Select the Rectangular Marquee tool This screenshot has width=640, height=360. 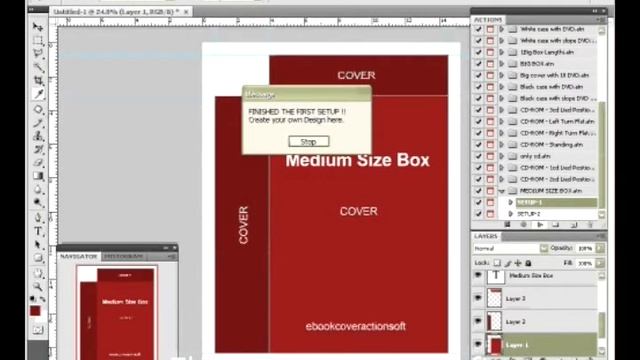tap(38, 40)
